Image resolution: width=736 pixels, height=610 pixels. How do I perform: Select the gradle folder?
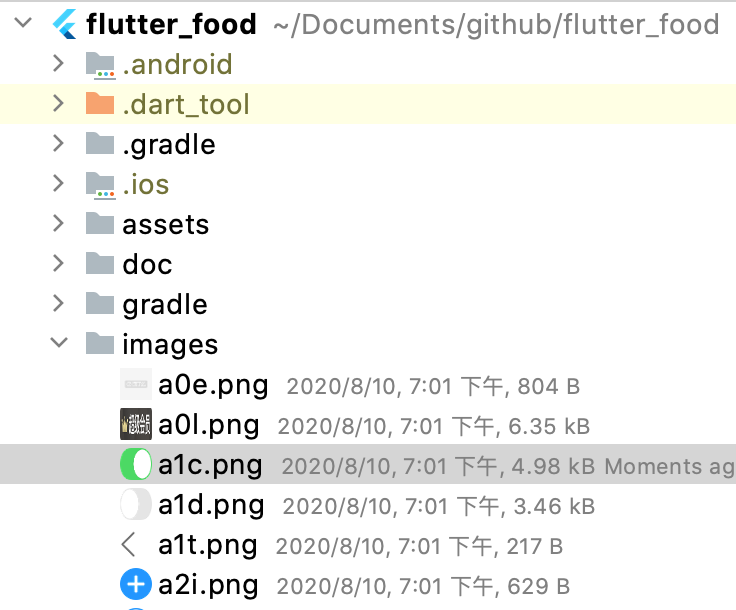click(x=165, y=304)
